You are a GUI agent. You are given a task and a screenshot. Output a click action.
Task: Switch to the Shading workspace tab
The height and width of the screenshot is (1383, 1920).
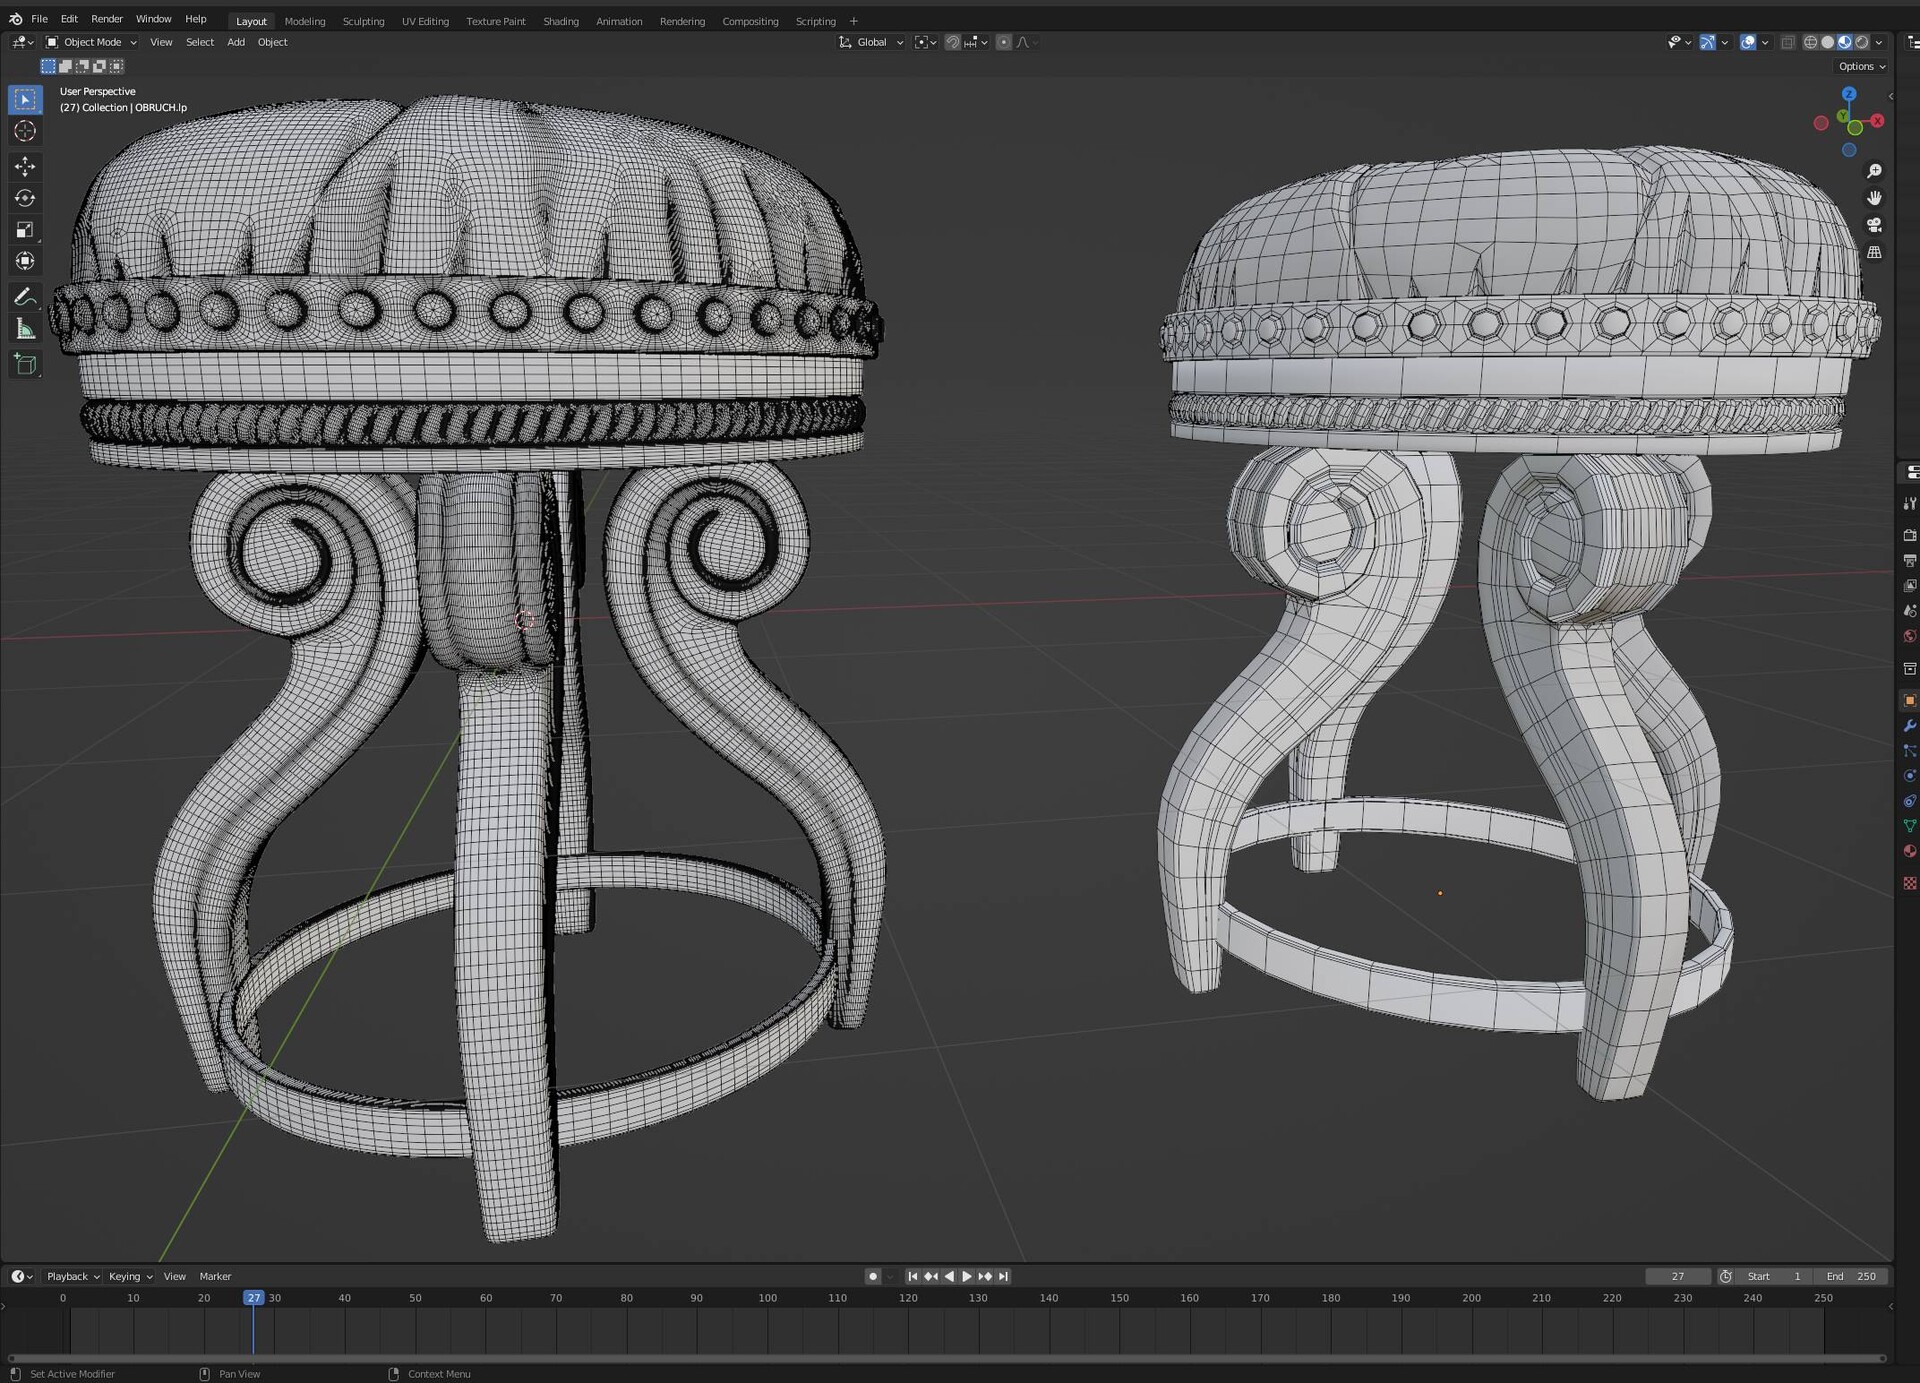(560, 20)
